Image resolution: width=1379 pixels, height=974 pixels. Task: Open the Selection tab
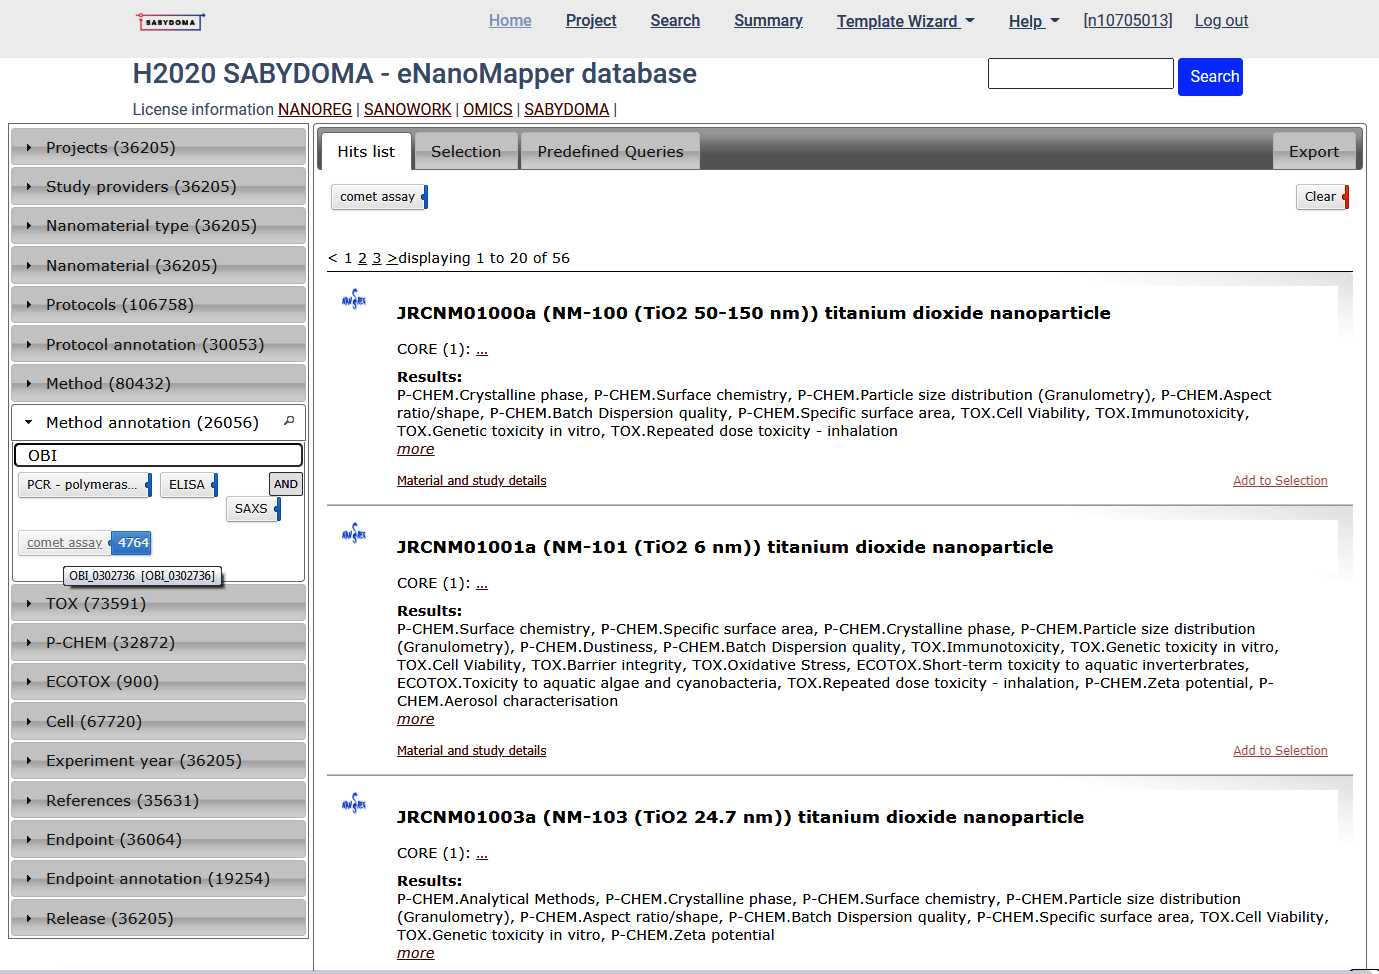point(465,152)
